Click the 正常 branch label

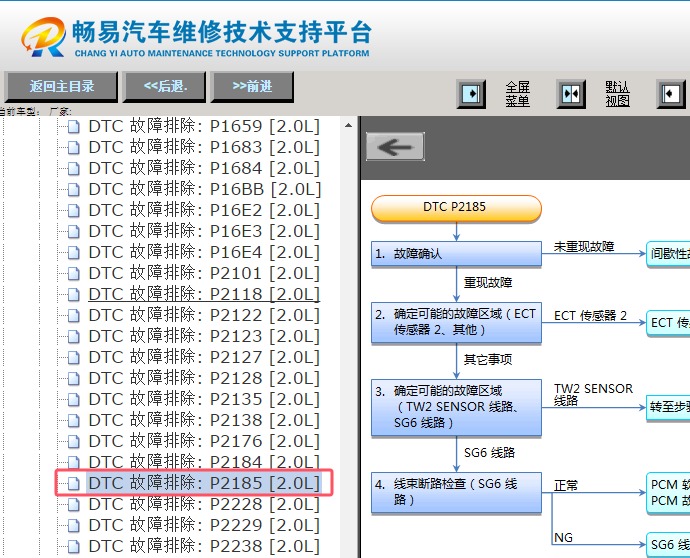pyautogui.click(x=566, y=485)
